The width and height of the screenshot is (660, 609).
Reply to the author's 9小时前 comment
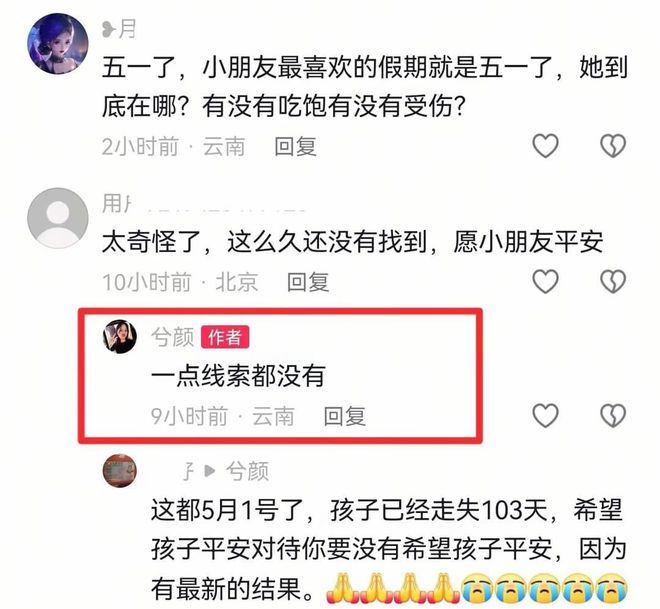[344, 416]
